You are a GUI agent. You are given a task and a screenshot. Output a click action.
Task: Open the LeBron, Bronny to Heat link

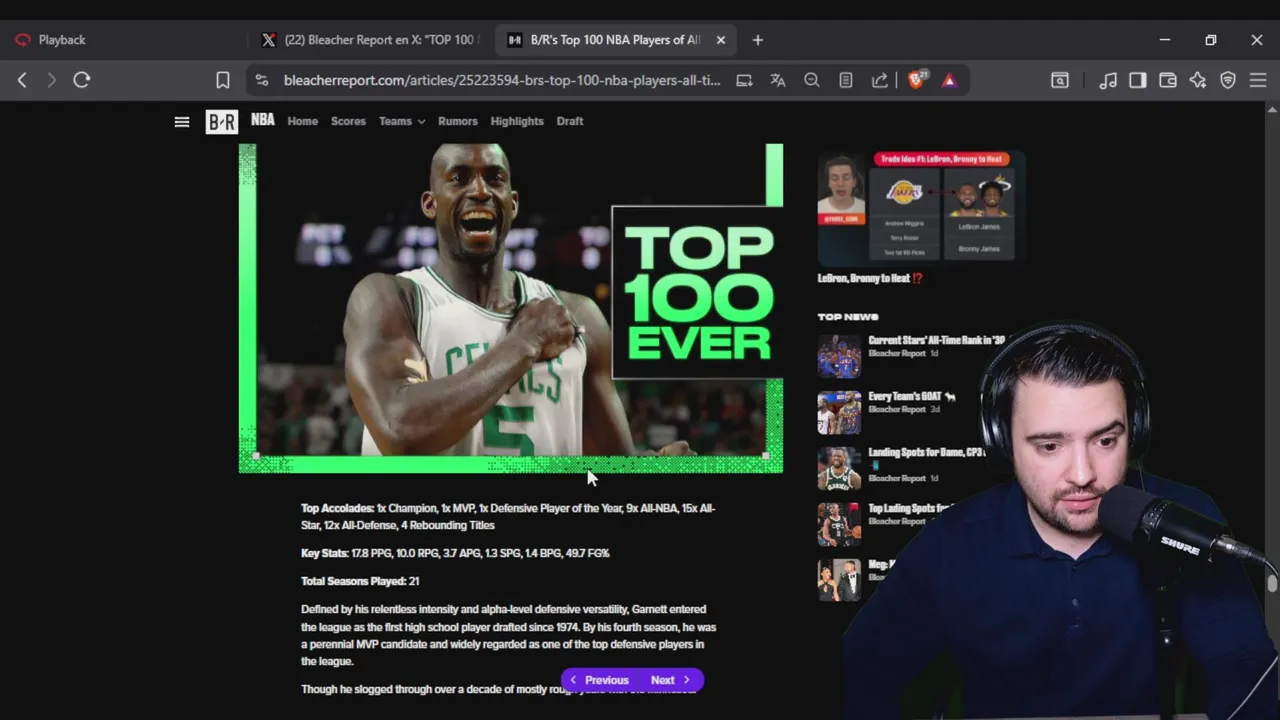point(870,278)
